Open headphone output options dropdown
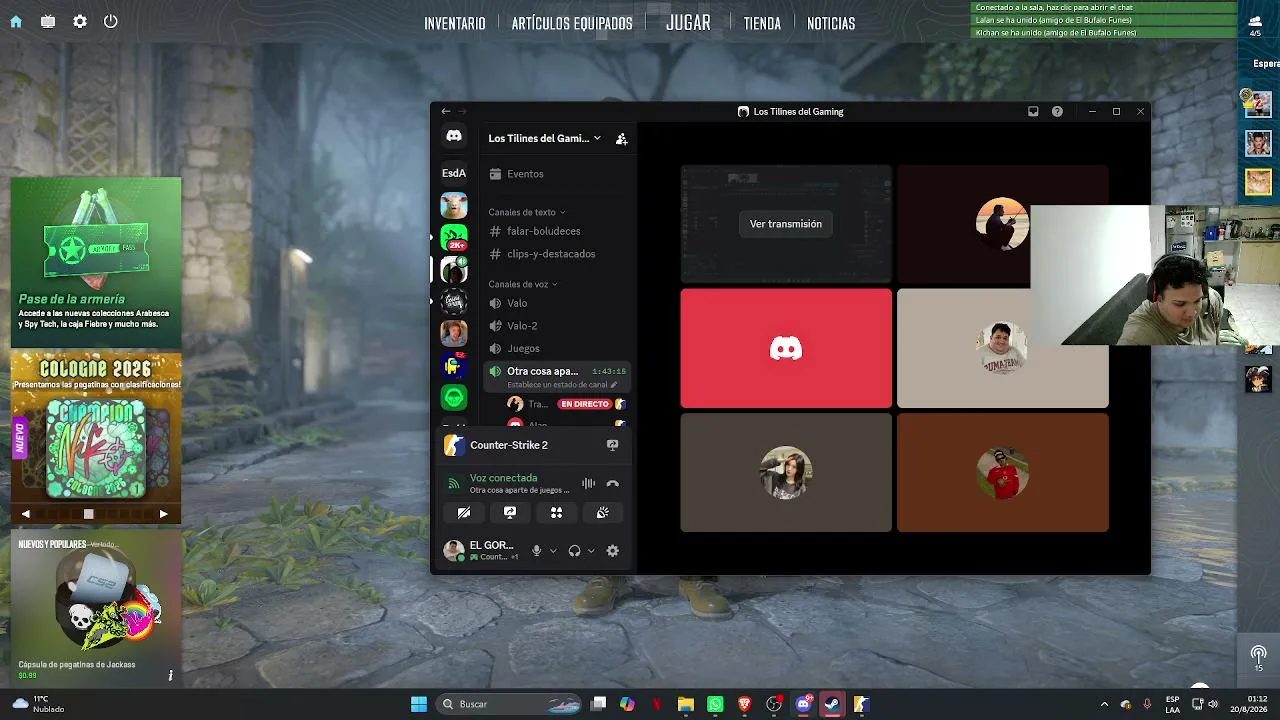Image resolution: width=1280 pixels, height=720 pixels. [591, 551]
